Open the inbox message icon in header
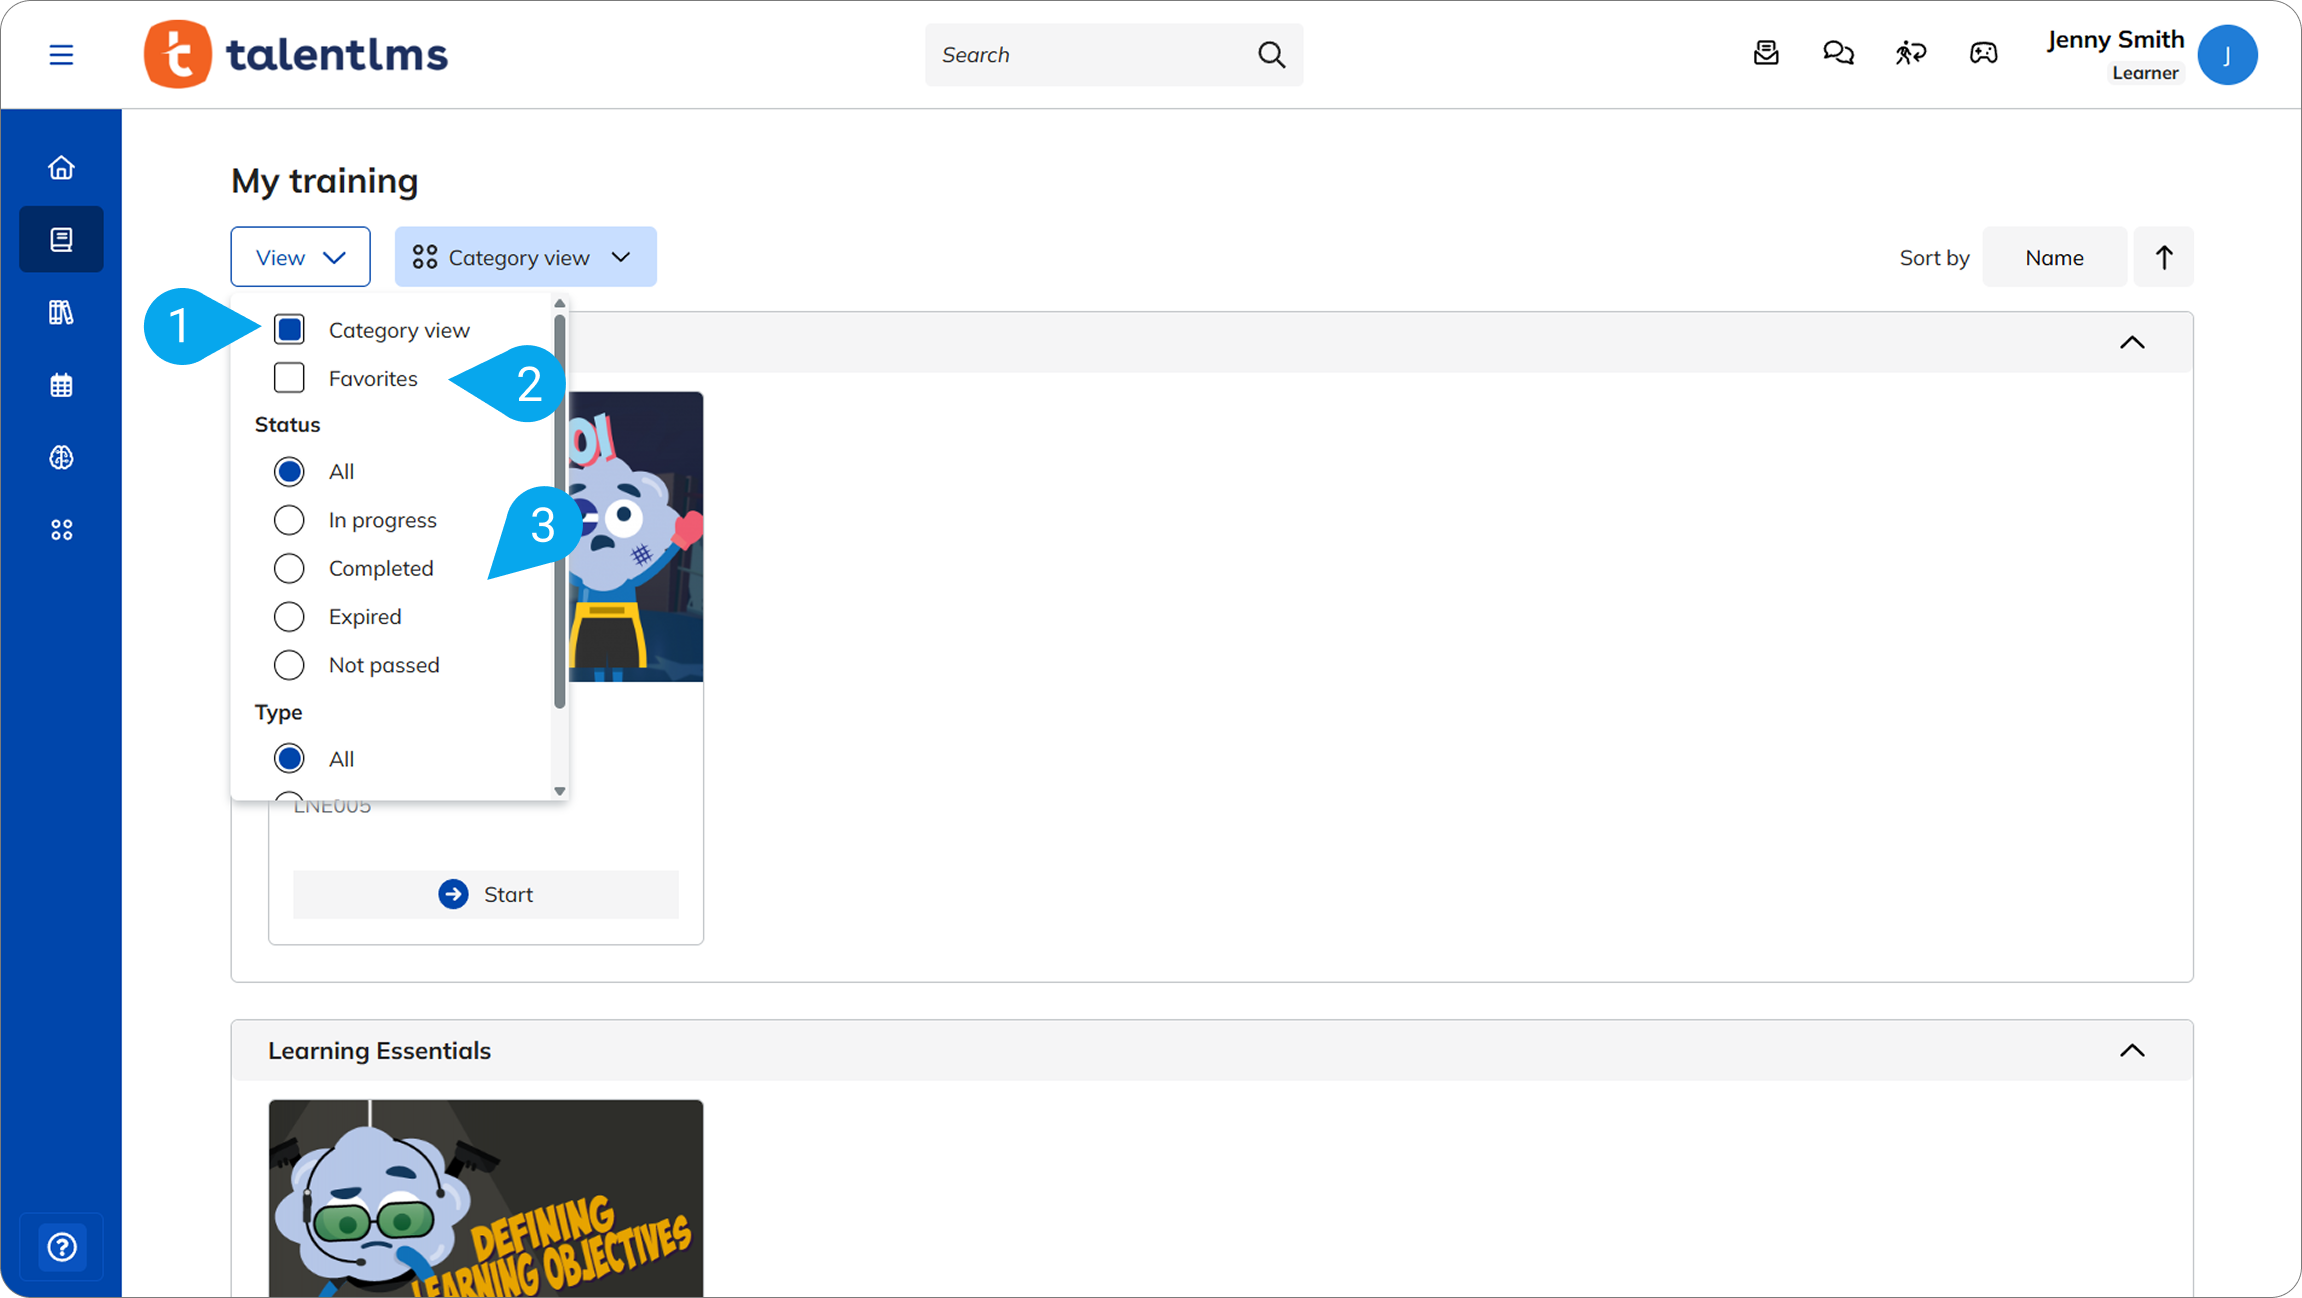Image resolution: width=2302 pixels, height=1298 pixels. click(1765, 53)
